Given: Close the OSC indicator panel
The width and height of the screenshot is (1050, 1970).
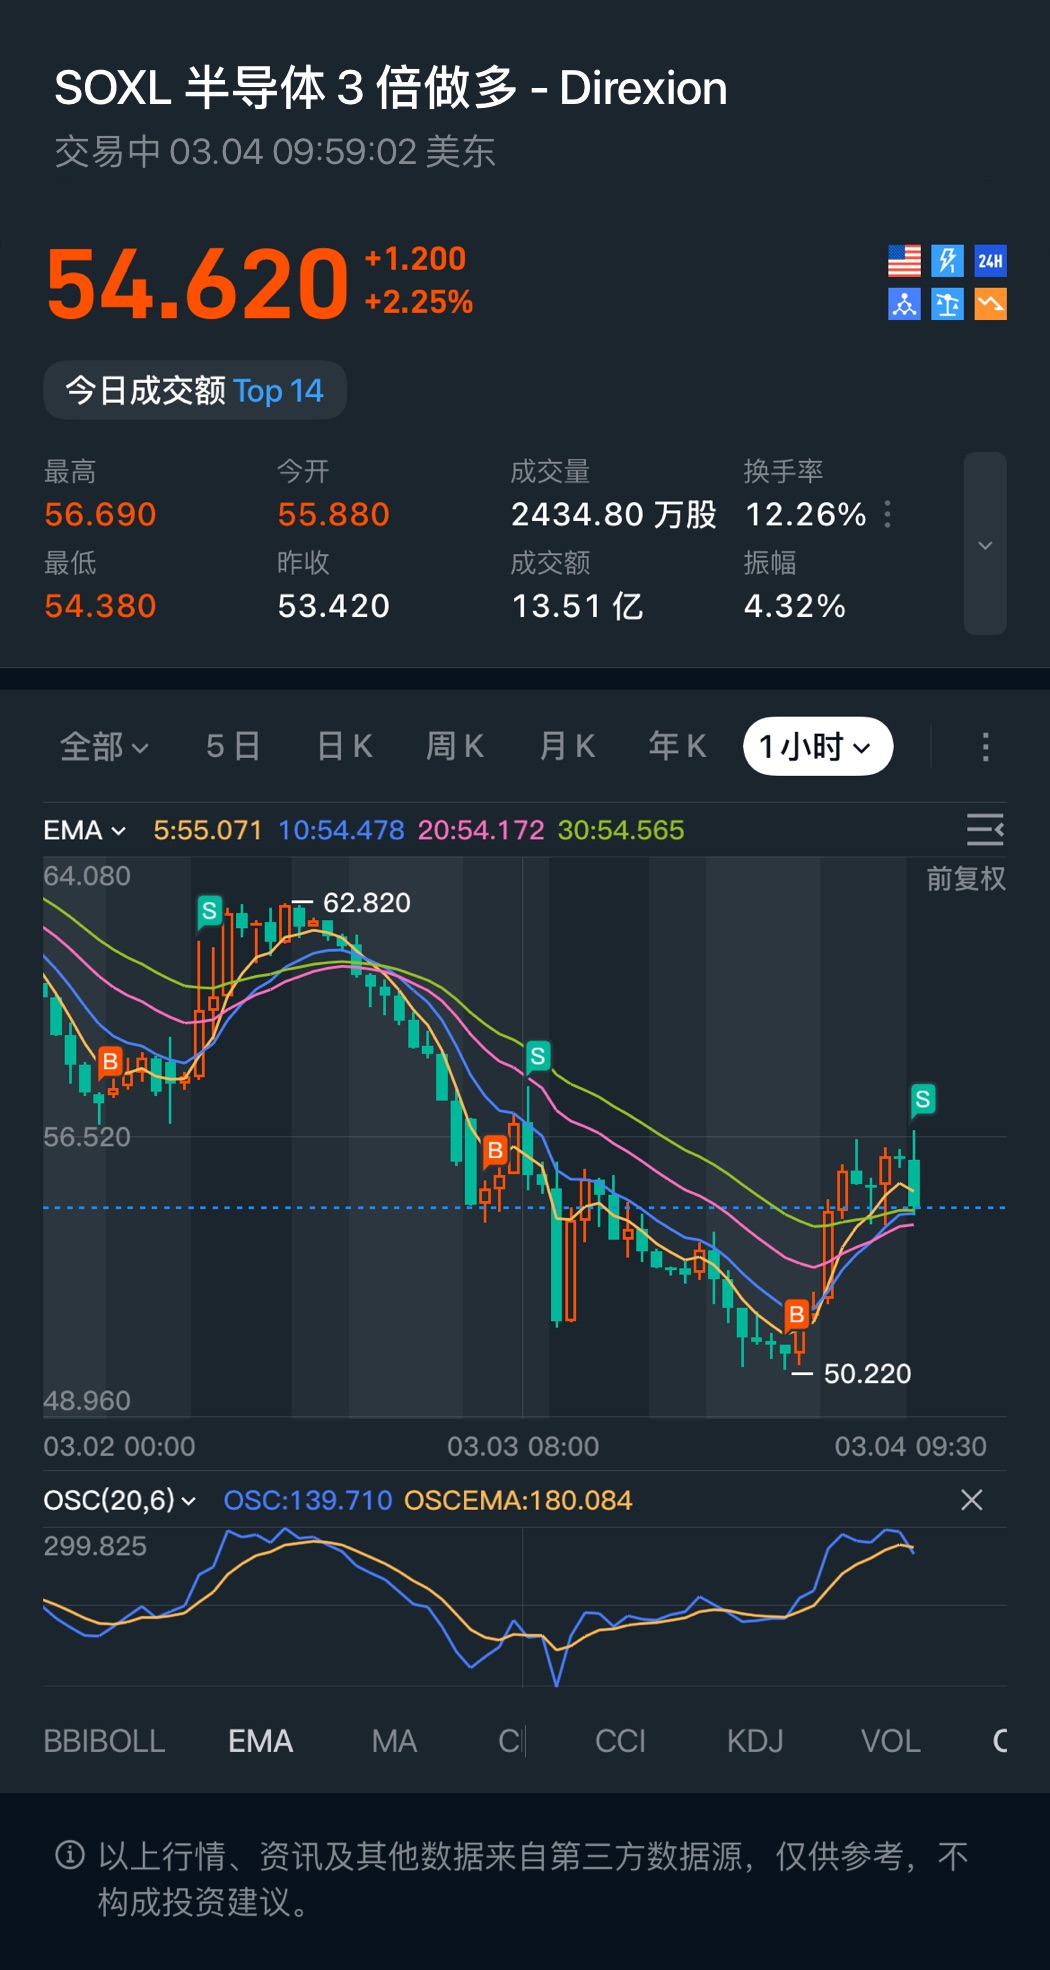Looking at the screenshot, I should pyautogui.click(x=972, y=1500).
